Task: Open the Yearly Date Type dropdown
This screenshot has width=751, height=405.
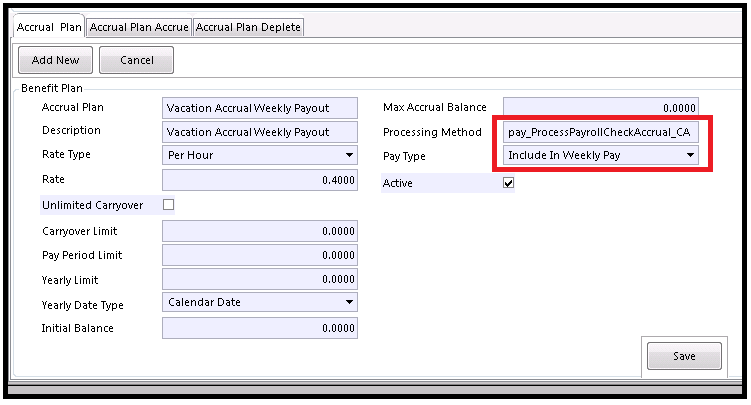Action: click(260, 302)
